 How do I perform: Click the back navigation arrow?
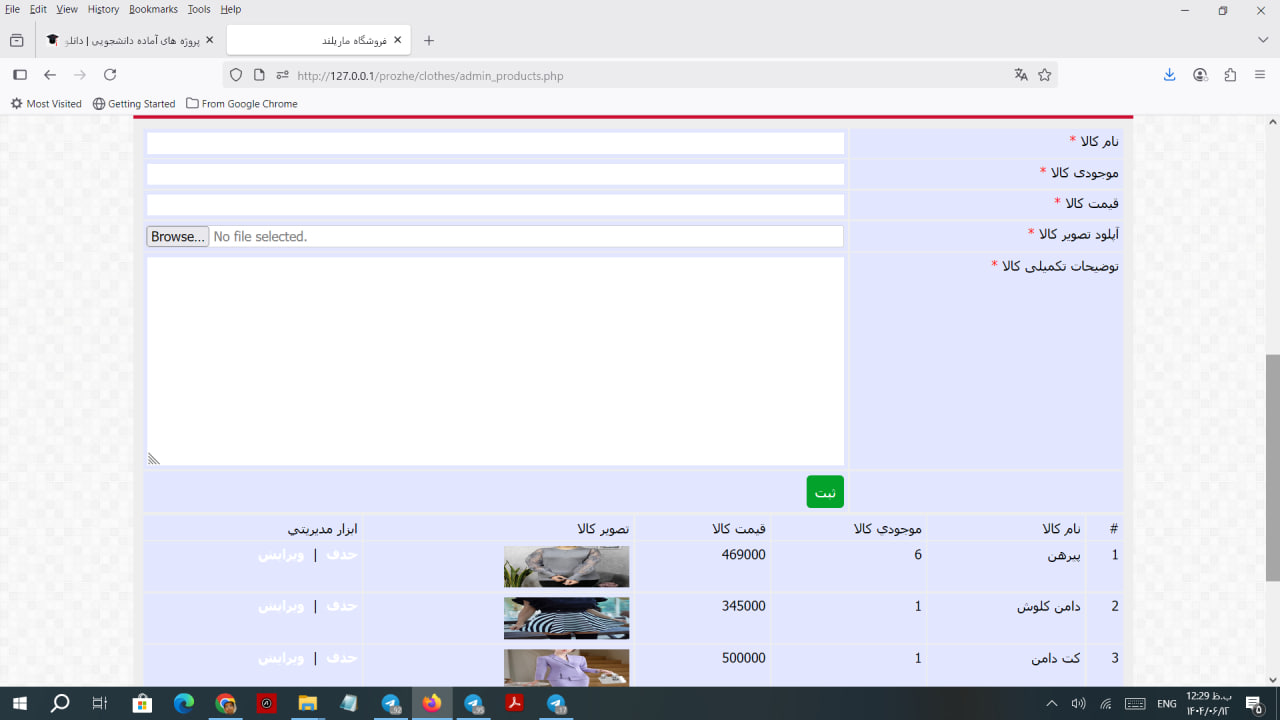coord(50,75)
